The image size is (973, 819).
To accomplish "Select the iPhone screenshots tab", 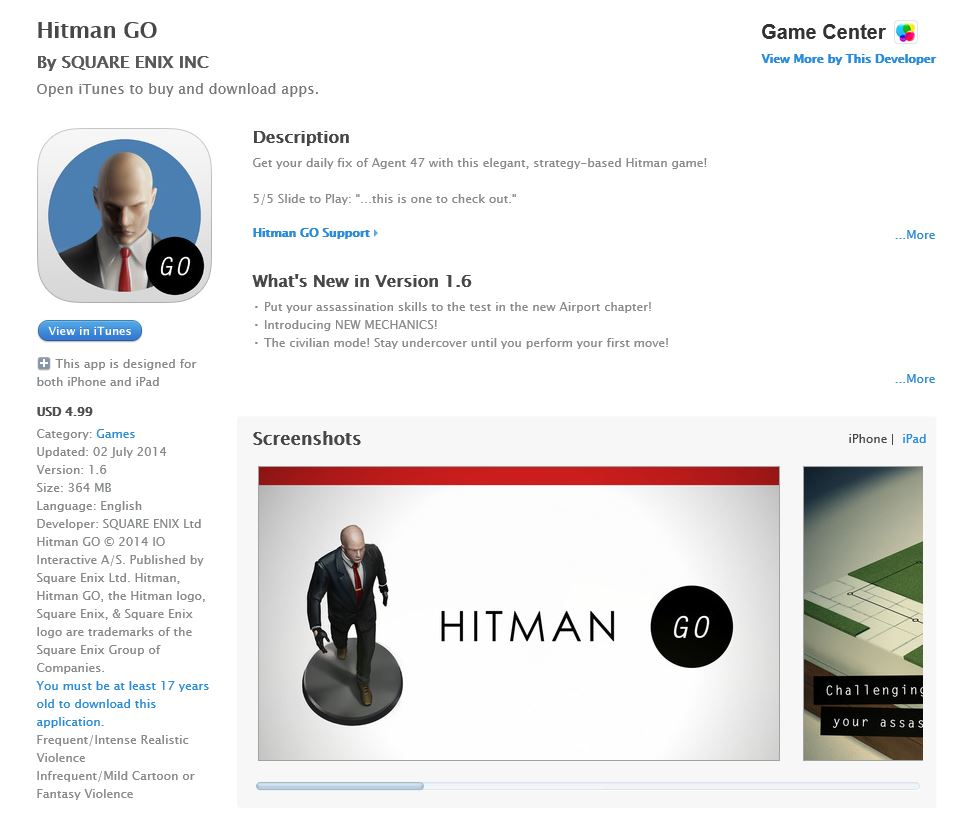I will tap(868, 439).
